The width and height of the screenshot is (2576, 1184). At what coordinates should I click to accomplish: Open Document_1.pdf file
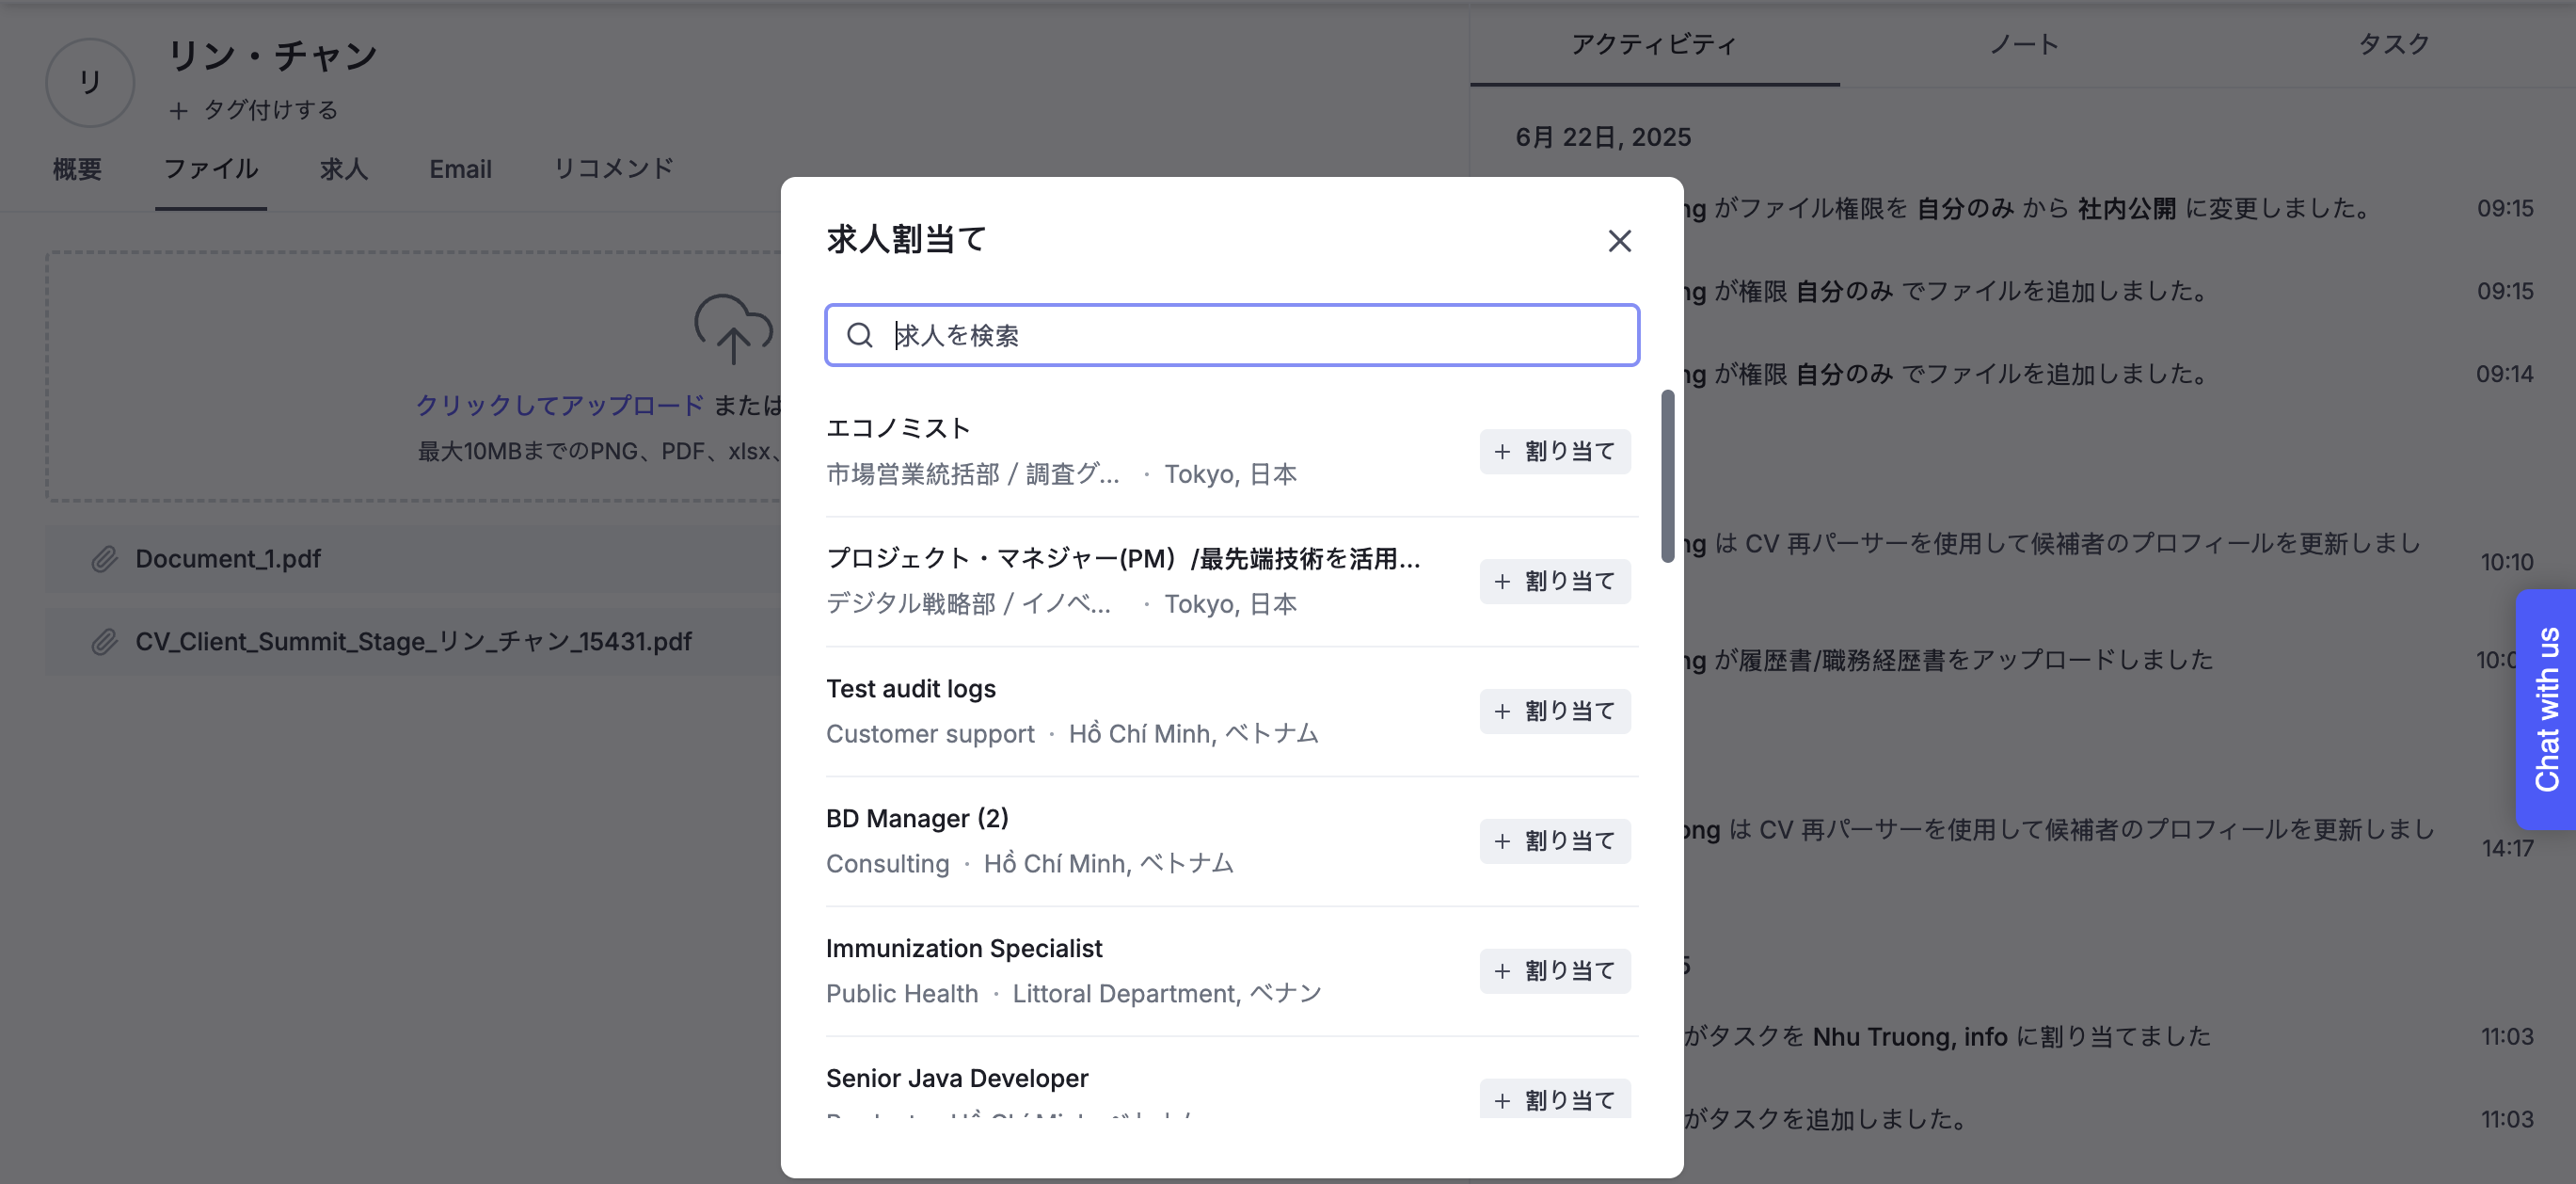click(228, 559)
